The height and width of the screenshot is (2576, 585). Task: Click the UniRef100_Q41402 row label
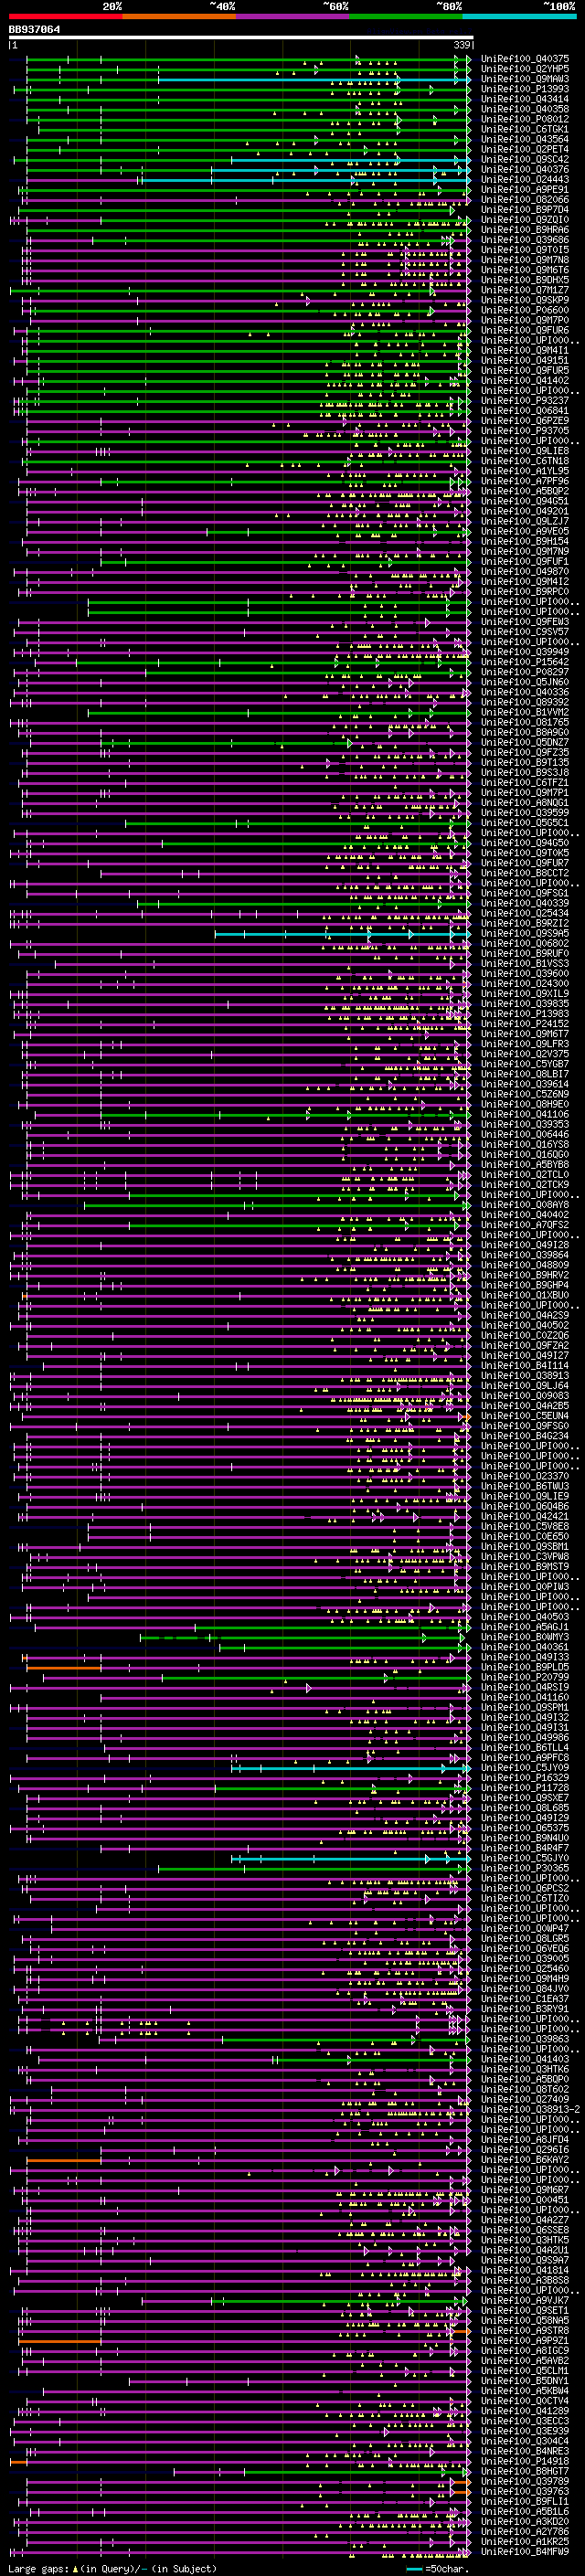525,381
